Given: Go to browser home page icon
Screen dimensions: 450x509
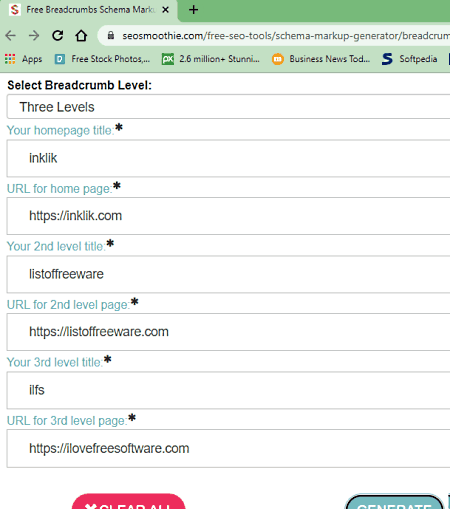Looking at the screenshot, I should [81, 35].
